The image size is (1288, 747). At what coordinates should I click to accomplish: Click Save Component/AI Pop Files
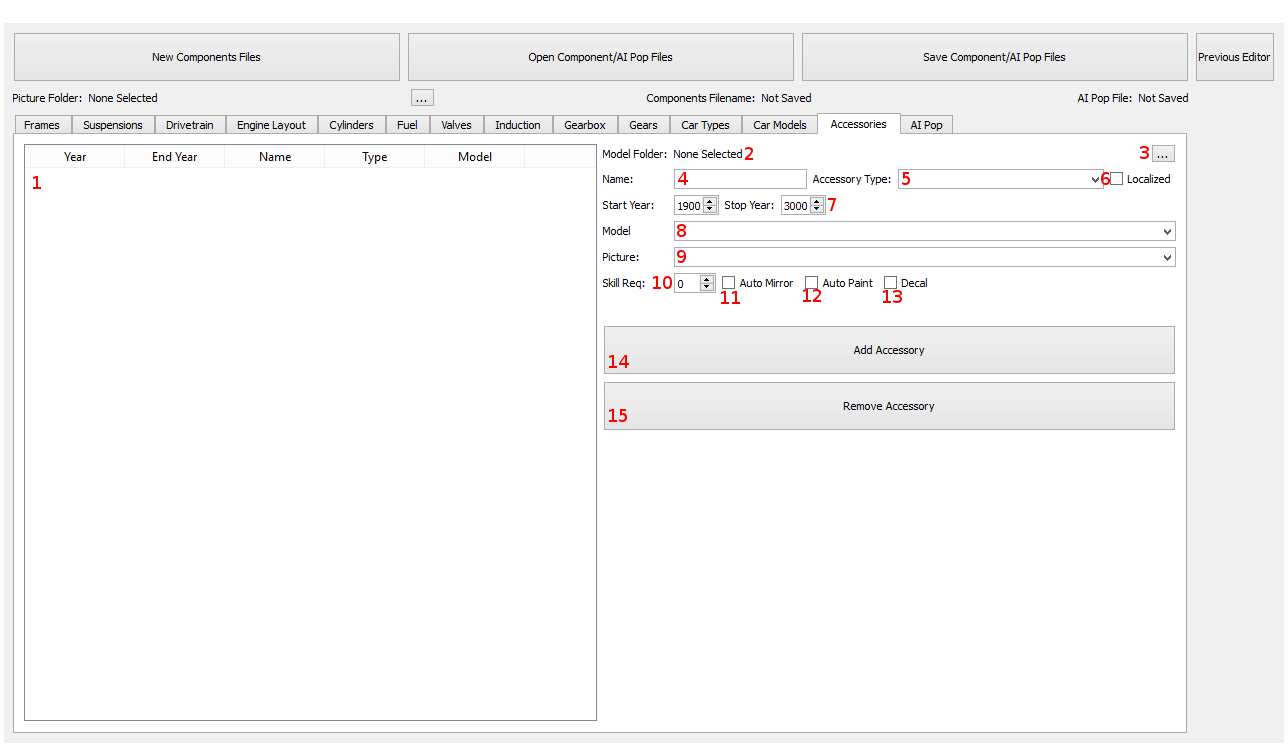(993, 57)
